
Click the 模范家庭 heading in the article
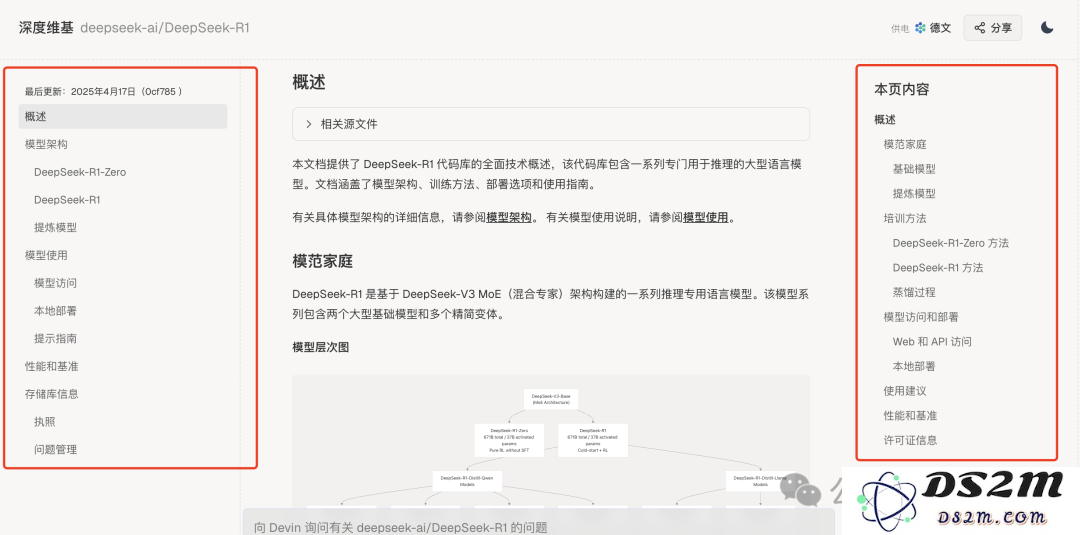click(x=323, y=262)
